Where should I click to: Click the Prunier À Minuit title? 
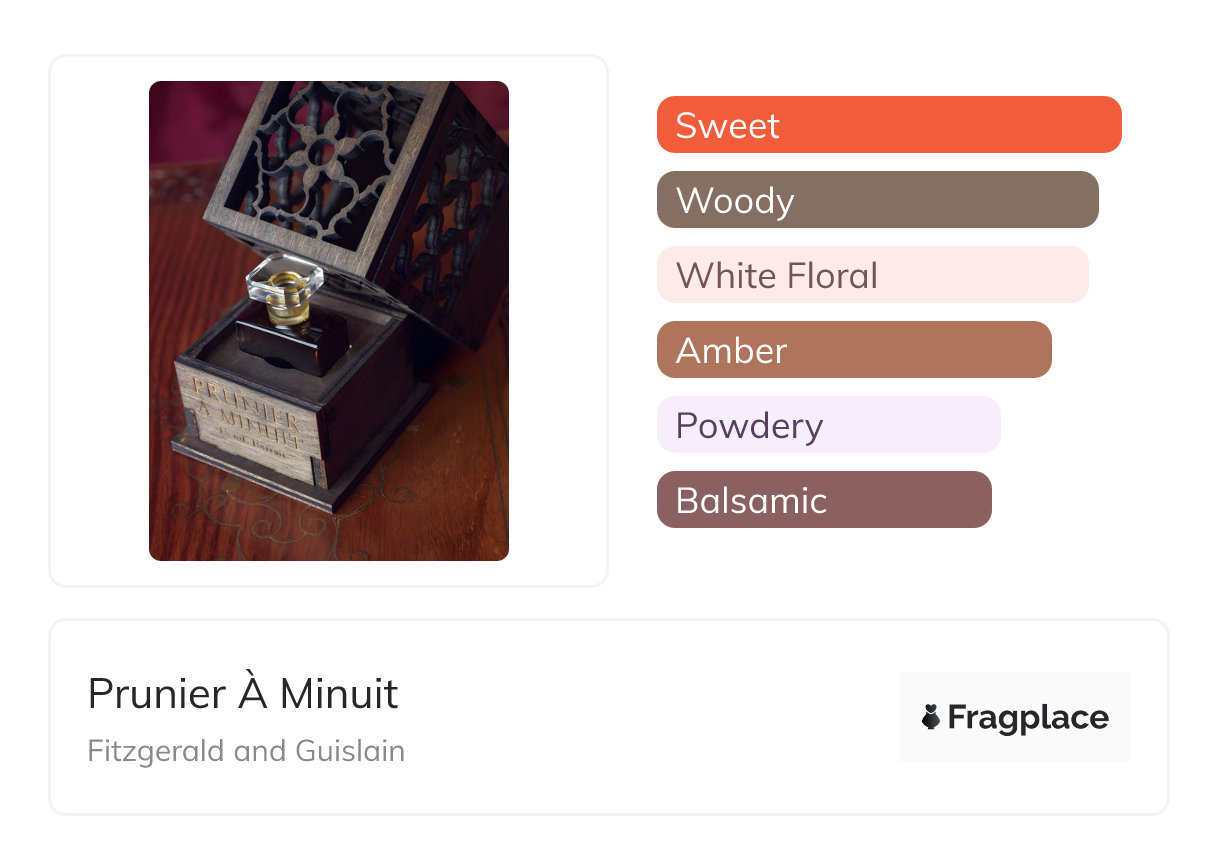pos(243,694)
